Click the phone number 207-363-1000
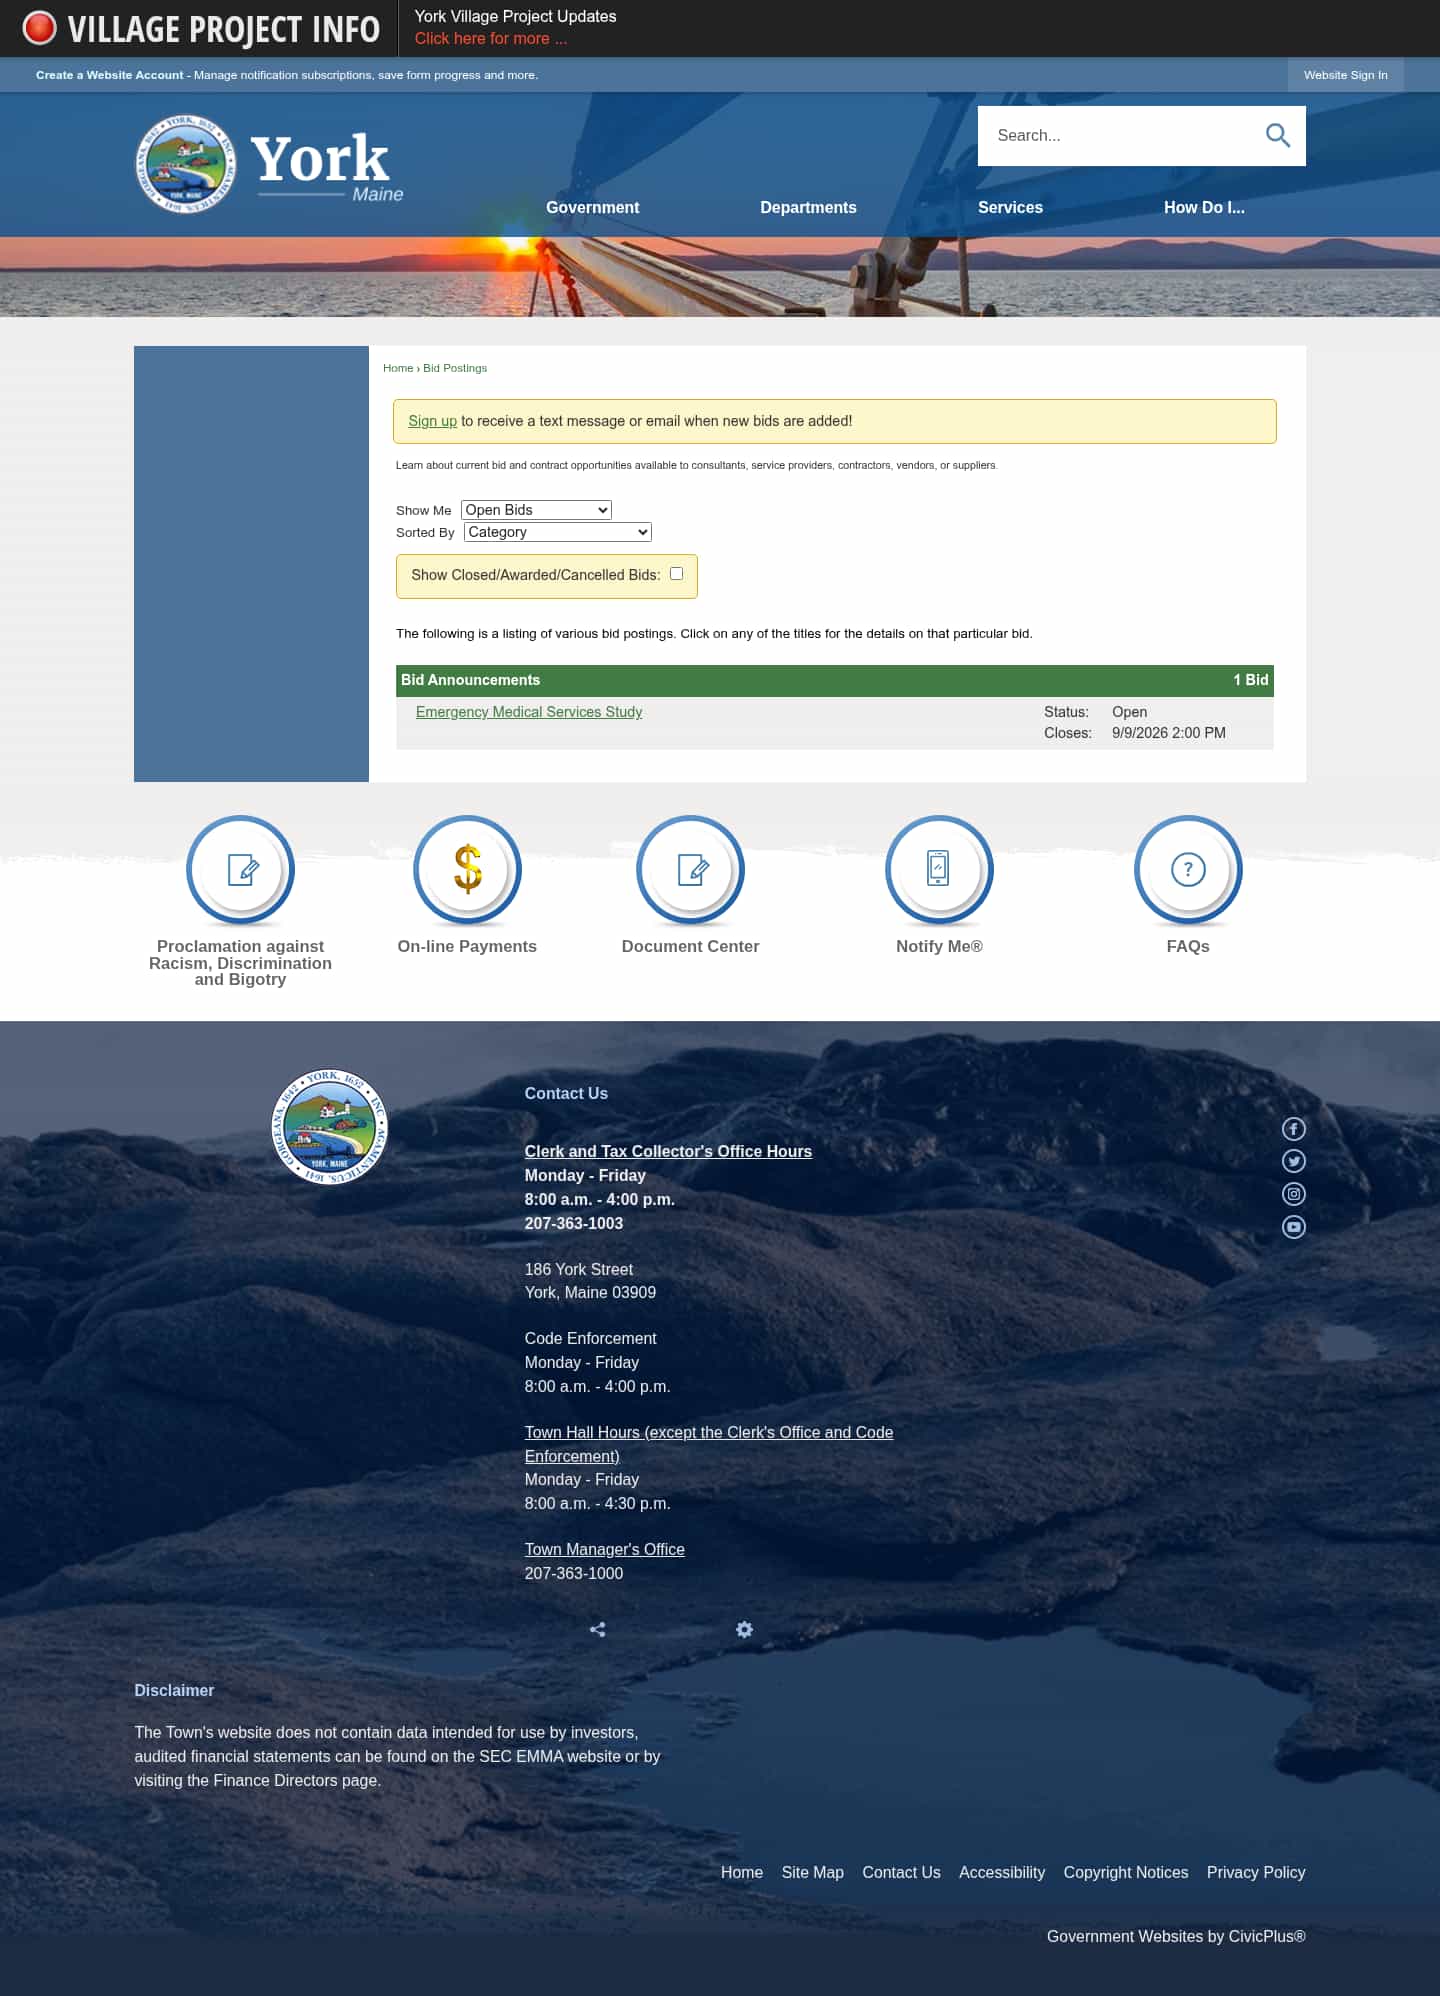Viewport: 1440px width, 1996px height. [x=574, y=1573]
